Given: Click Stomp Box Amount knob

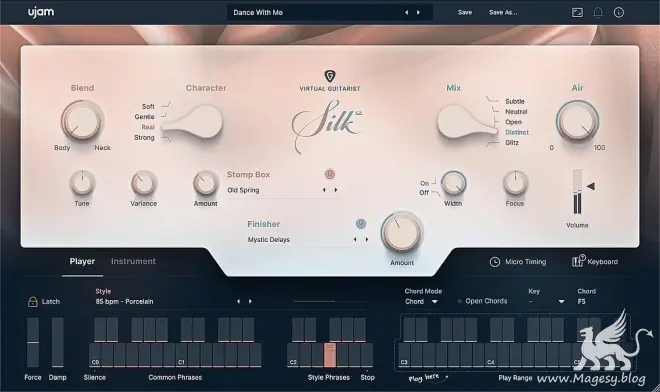Looking at the screenshot, I should coord(205,183).
